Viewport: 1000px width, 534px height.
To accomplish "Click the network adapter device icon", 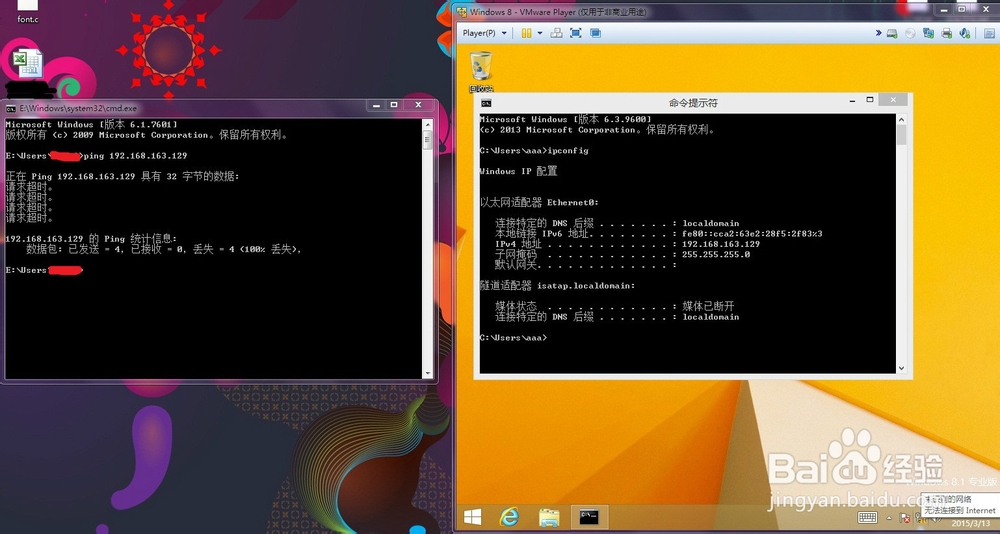I will click(x=929, y=33).
